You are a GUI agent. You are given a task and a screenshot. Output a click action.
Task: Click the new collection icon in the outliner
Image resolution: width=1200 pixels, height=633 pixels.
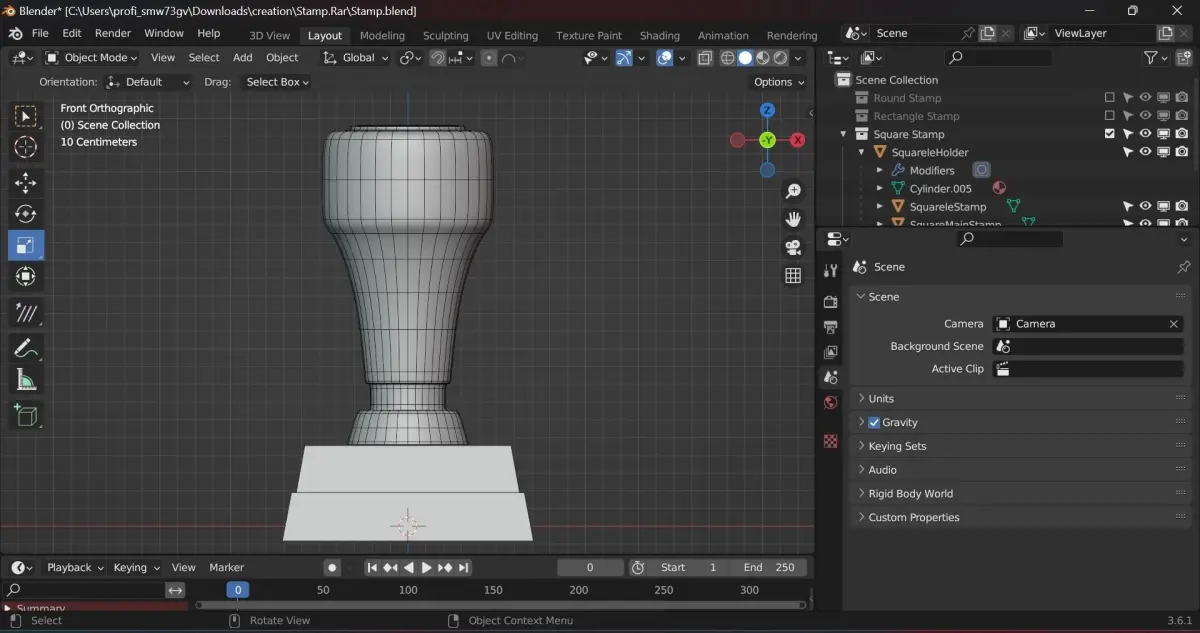coord(1183,58)
